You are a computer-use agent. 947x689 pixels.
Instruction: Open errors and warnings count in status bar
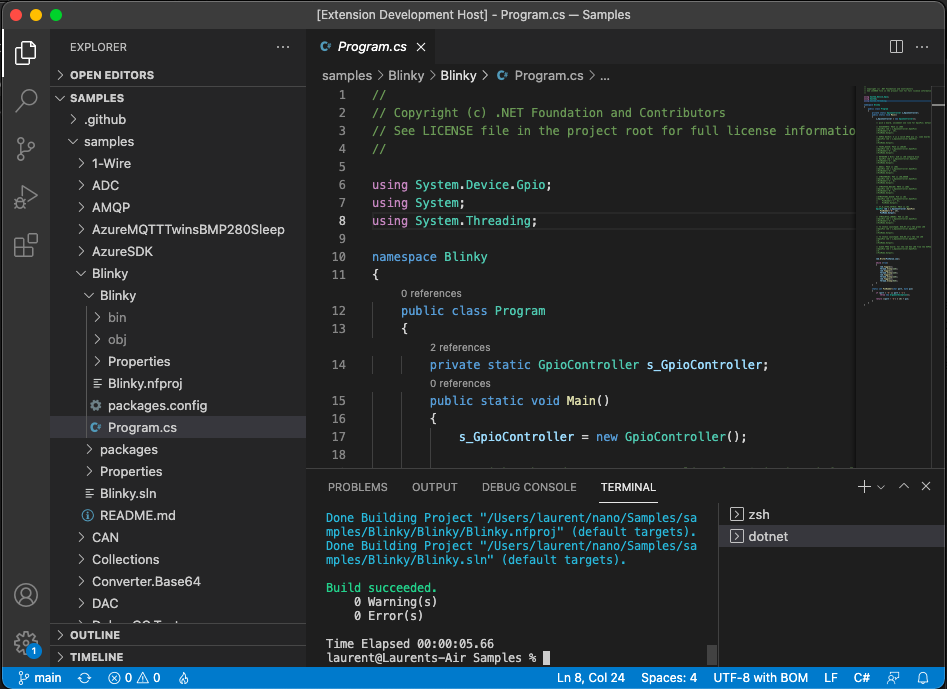point(134,678)
